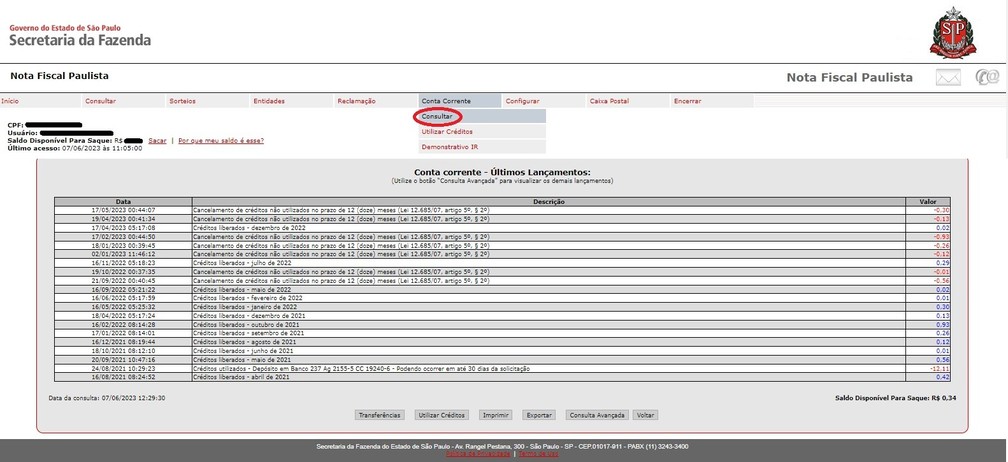Image resolution: width=1008 pixels, height=462 pixels.
Task: Click 'Créditos liberados - abril de 2021'
Action: (242, 377)
